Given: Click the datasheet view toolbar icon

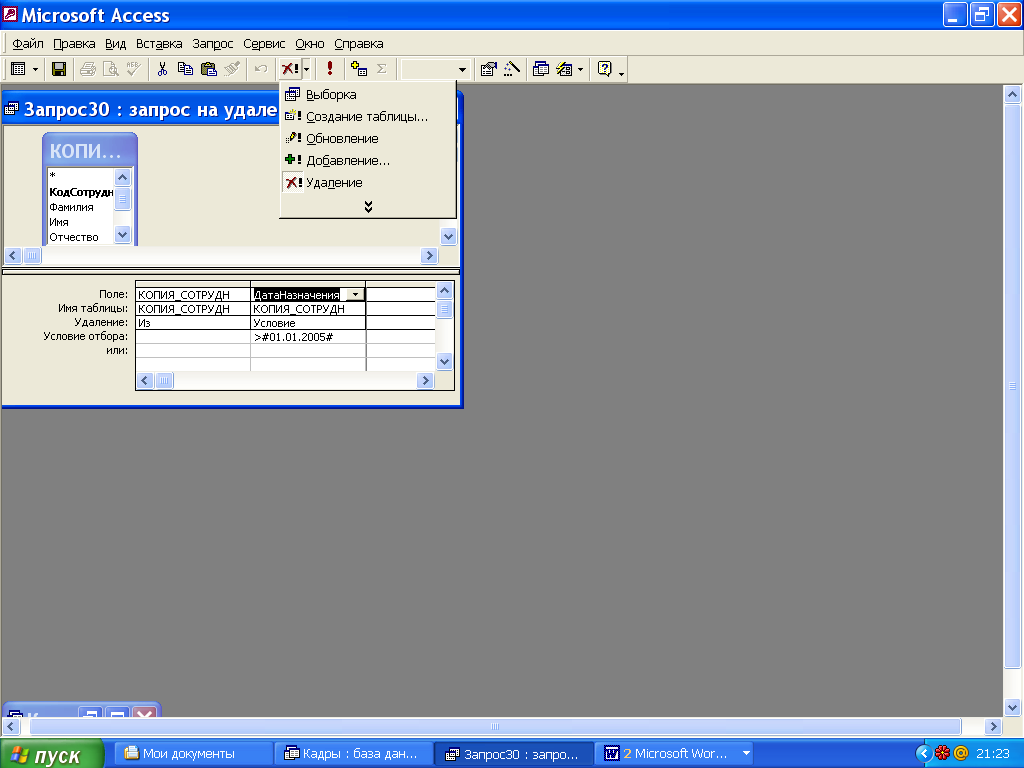Looking at the screenshot, I should tap(18, 69).
